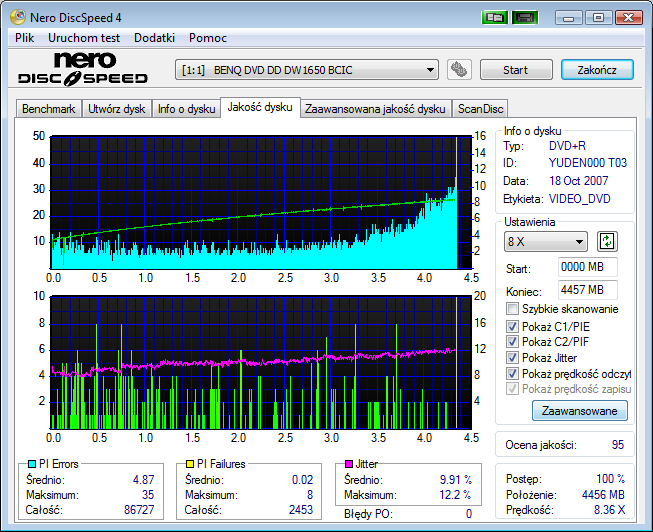The image size is (653, 532).
Task: Click the Błędy PO value 0
Action: pyautogui.click(x=469, y=514)
